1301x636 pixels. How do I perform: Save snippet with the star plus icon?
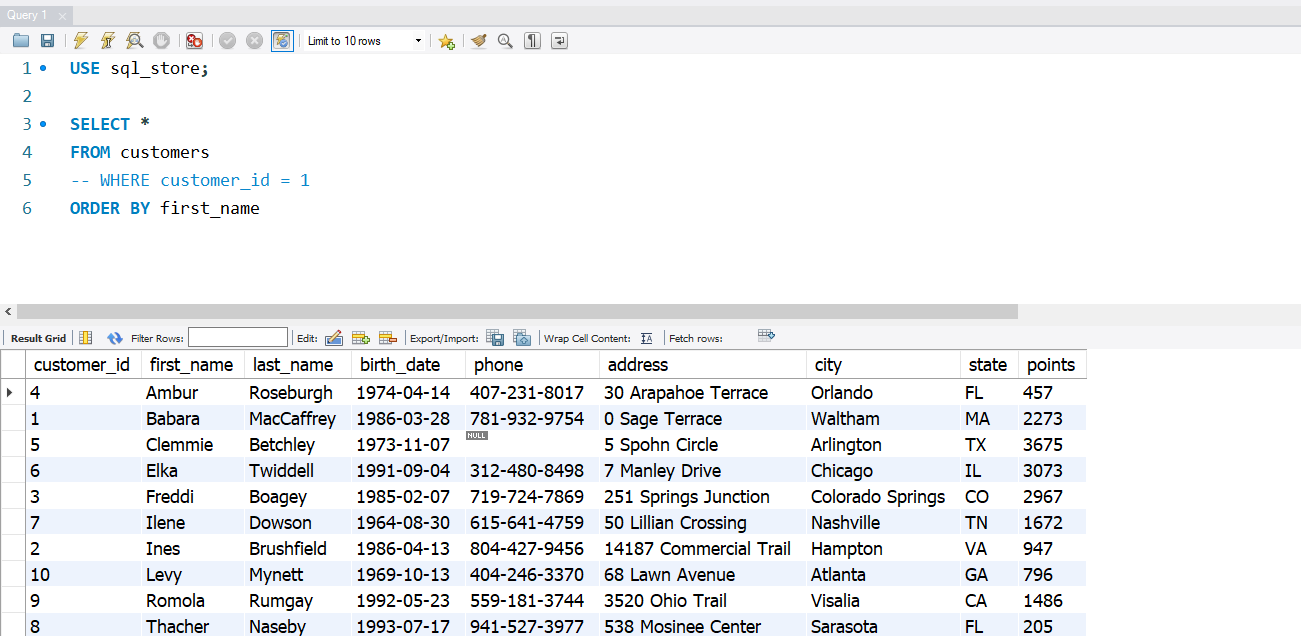tap(446, 41)
